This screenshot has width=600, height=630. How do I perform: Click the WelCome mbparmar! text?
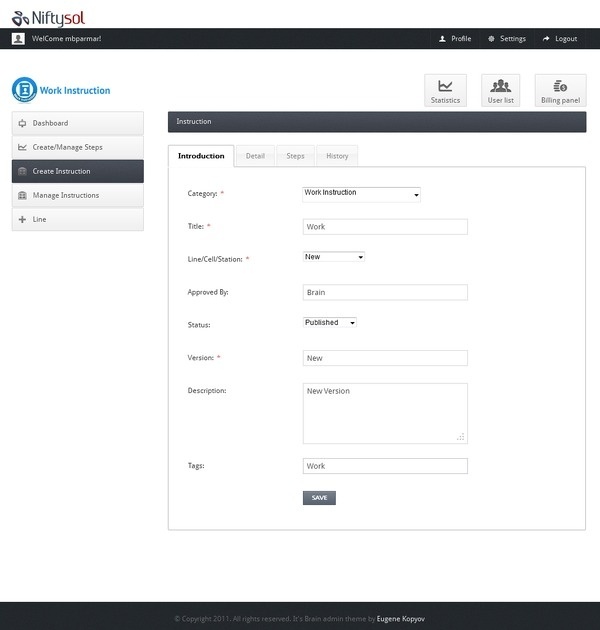tap(66, 39)
